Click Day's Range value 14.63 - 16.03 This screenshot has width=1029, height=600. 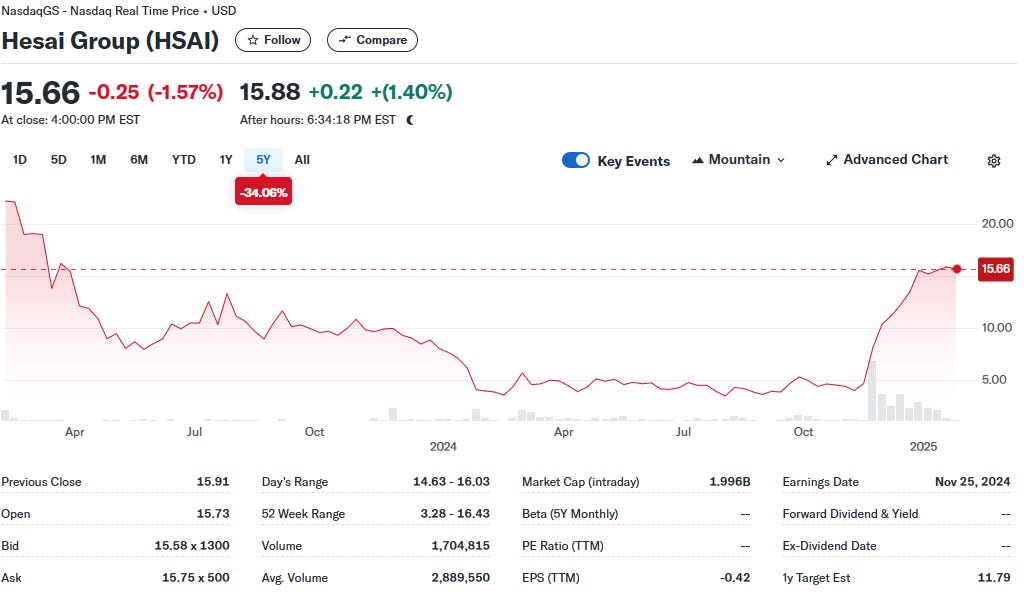[452, 482]
